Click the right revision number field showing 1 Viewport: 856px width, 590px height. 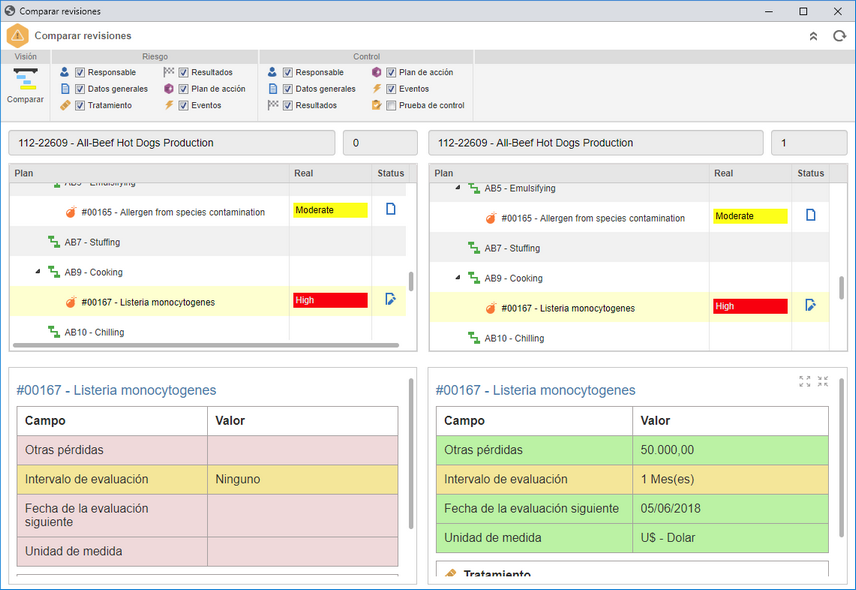(809, 143)
